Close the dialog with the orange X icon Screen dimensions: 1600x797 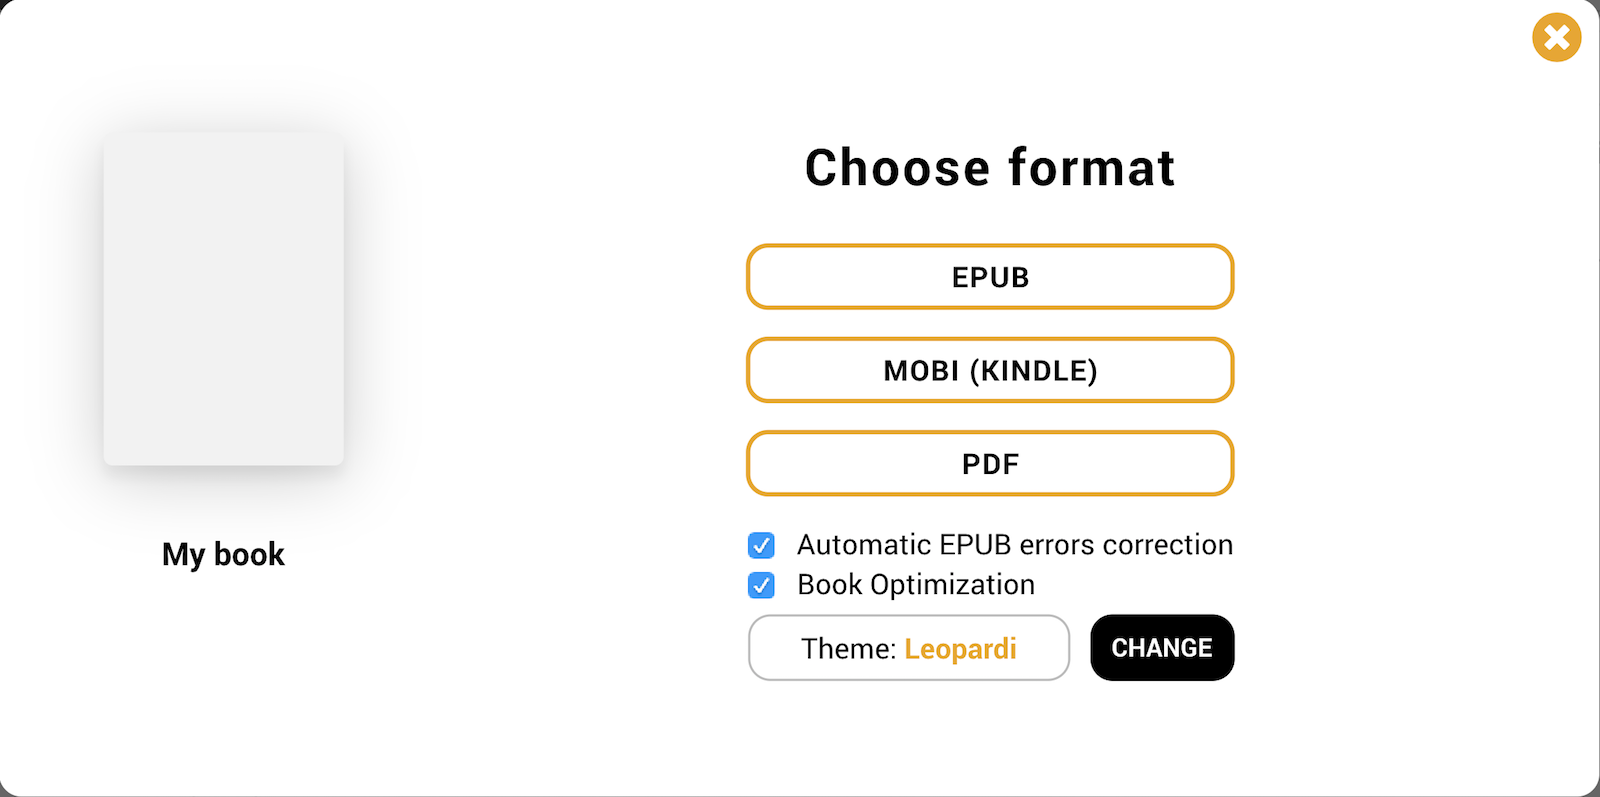(1556, 38)
